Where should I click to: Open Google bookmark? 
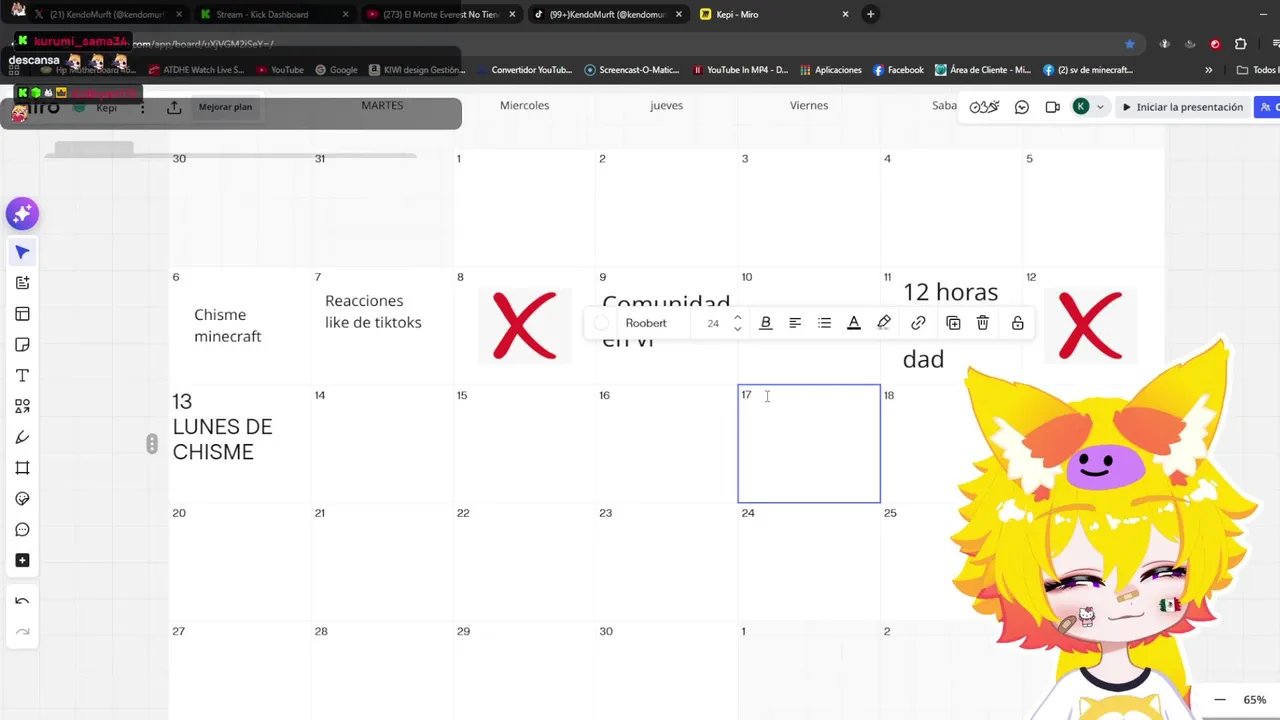pyautogui.click(x=336, y=70)
